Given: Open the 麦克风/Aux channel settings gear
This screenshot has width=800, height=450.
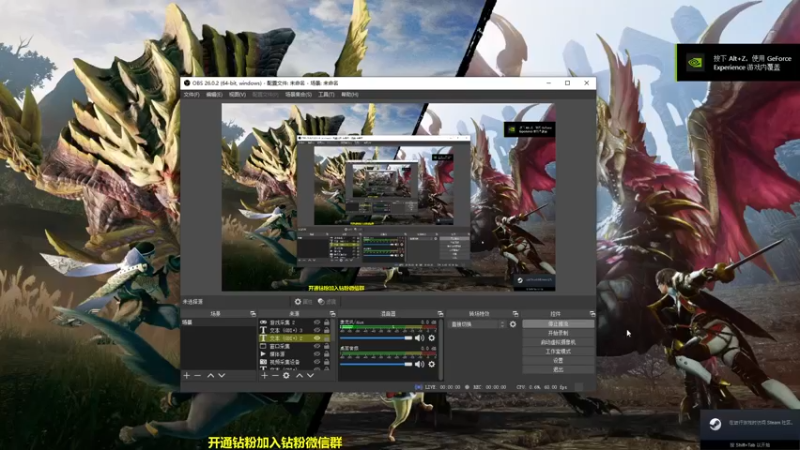Looking at the screenshot, I should (x=432, y=338).
